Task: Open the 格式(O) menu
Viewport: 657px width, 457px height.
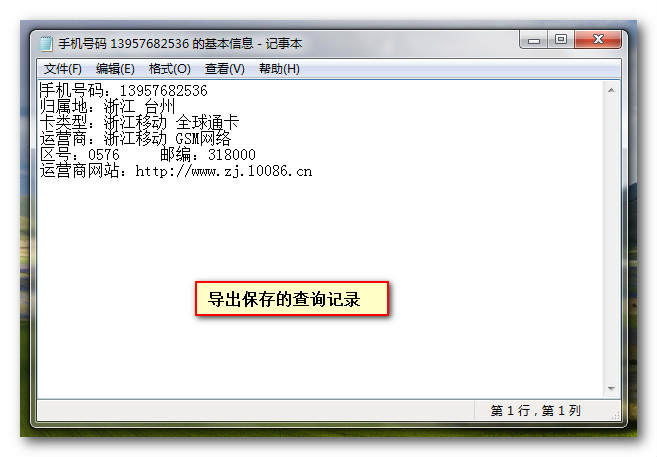Action: pos(170,69)
